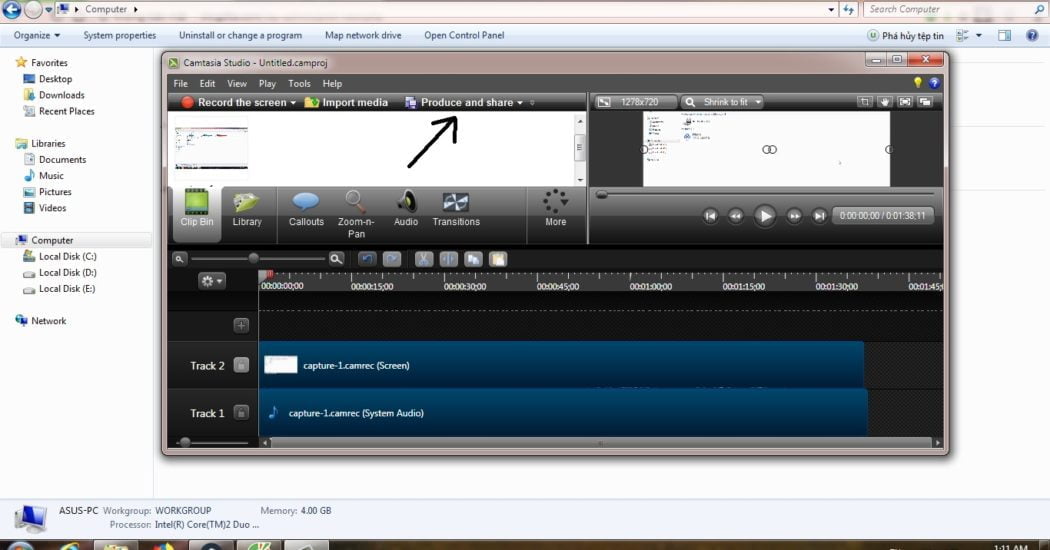Open the File menu
Screen dimensions: 1050x550
(181, 84)
